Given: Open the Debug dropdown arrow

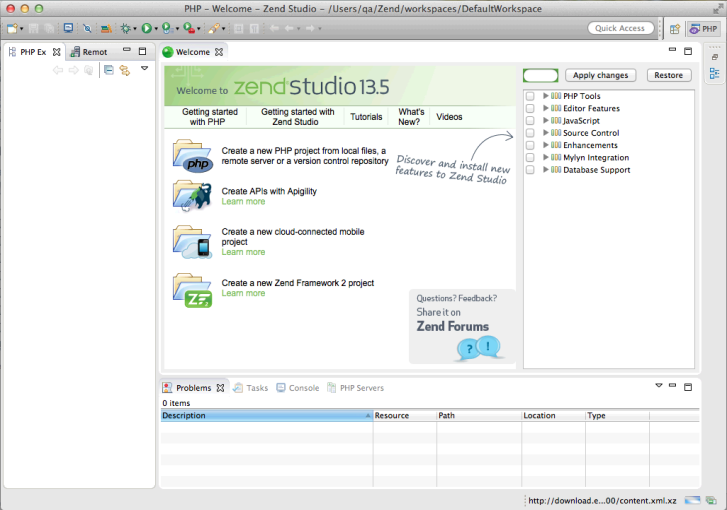Looking at the screenshot, I should [x=135, y=29].
